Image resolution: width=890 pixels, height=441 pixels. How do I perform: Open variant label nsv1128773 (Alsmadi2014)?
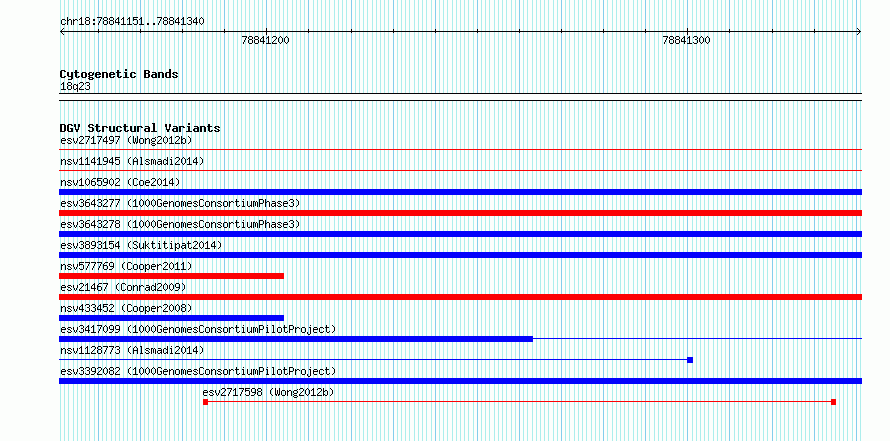[132, 350]
